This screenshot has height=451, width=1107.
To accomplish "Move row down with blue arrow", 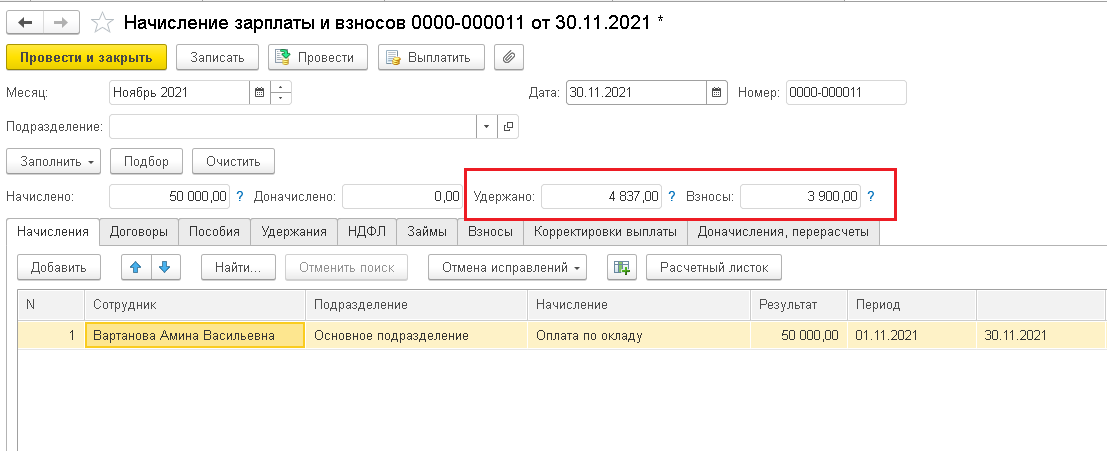I will (165, 267).
